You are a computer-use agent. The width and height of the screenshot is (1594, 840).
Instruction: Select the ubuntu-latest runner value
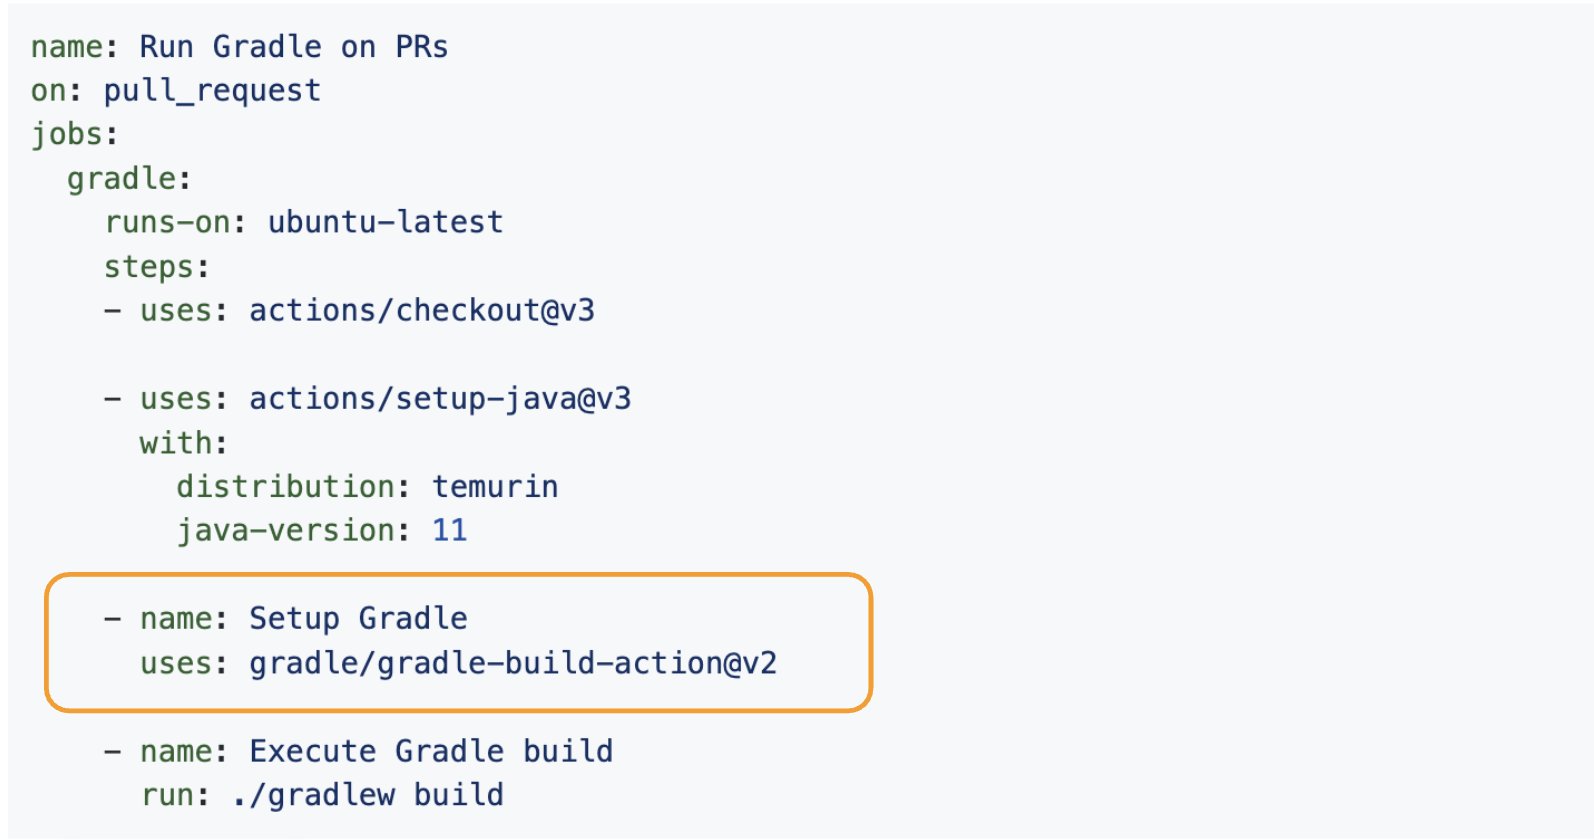tap(385, 222)
